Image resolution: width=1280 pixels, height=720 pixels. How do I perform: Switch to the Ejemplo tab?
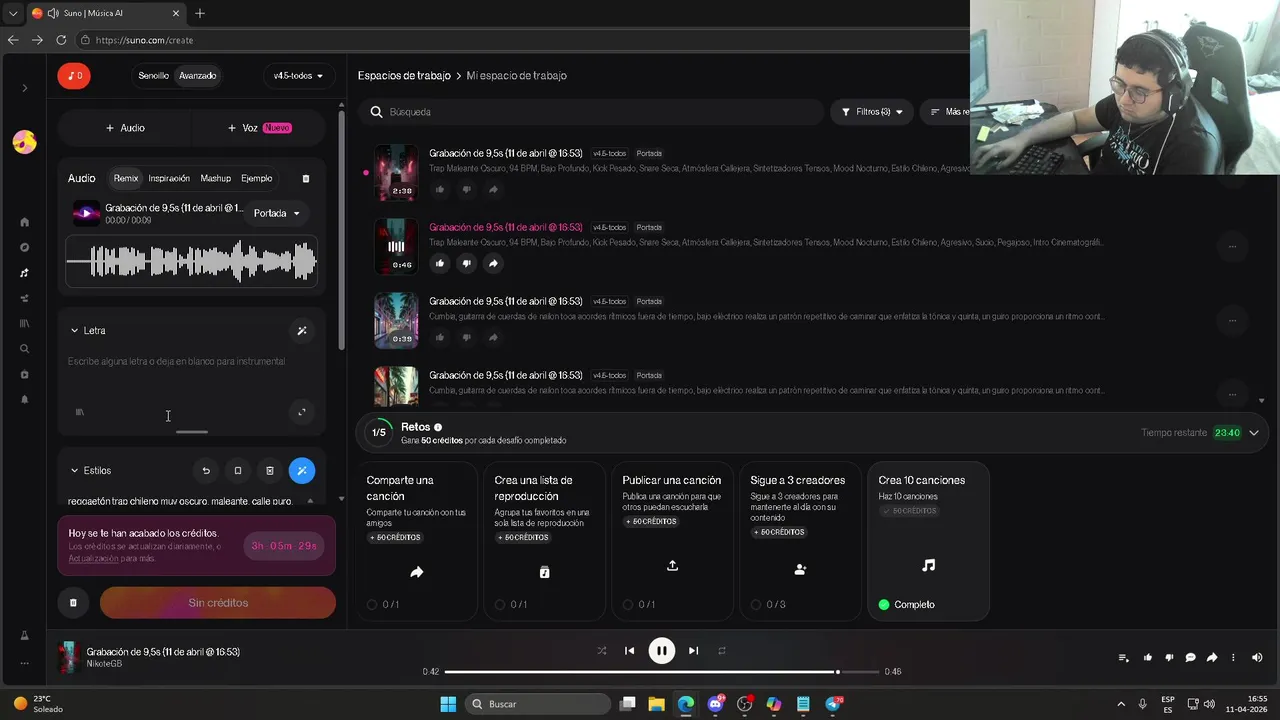click(256, 178)
